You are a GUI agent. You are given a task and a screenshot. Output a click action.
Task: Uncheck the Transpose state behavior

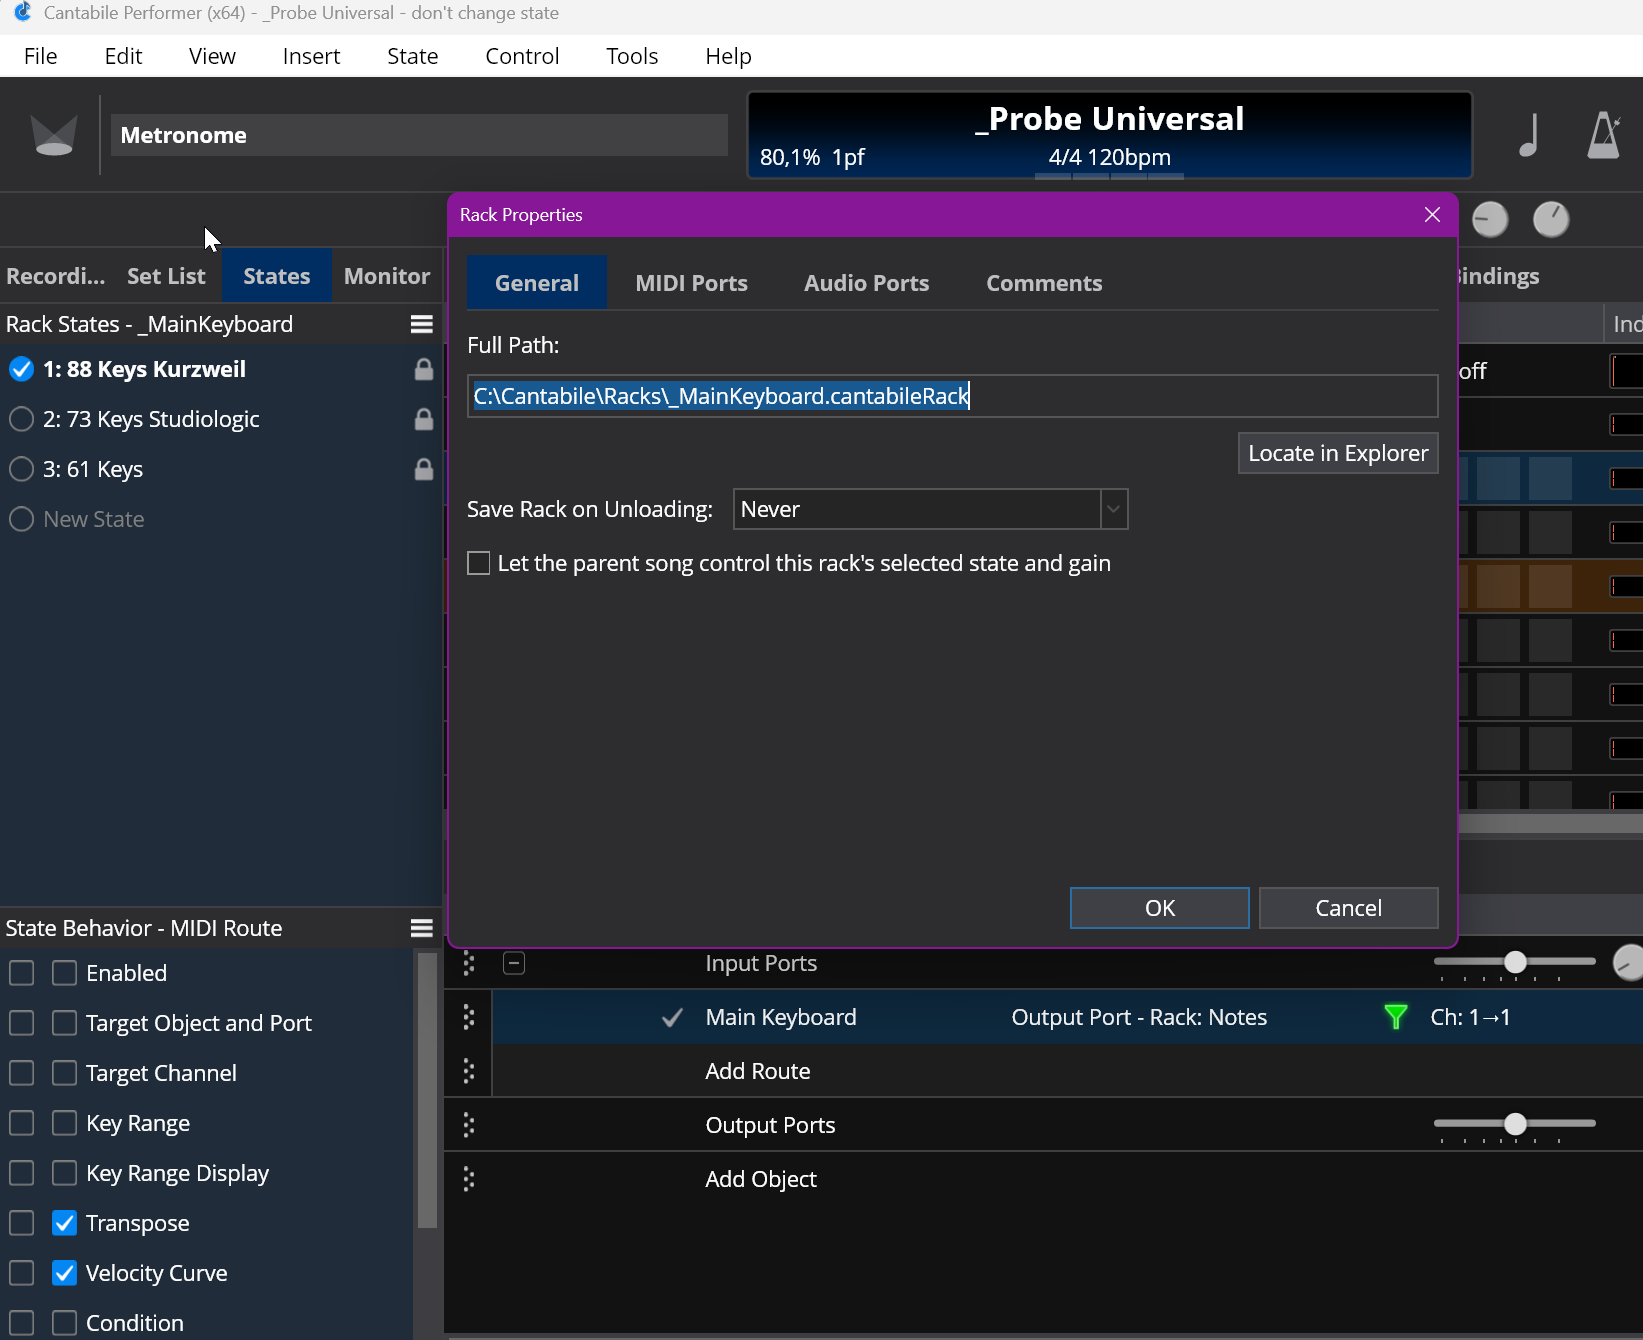coord(64,1223)
